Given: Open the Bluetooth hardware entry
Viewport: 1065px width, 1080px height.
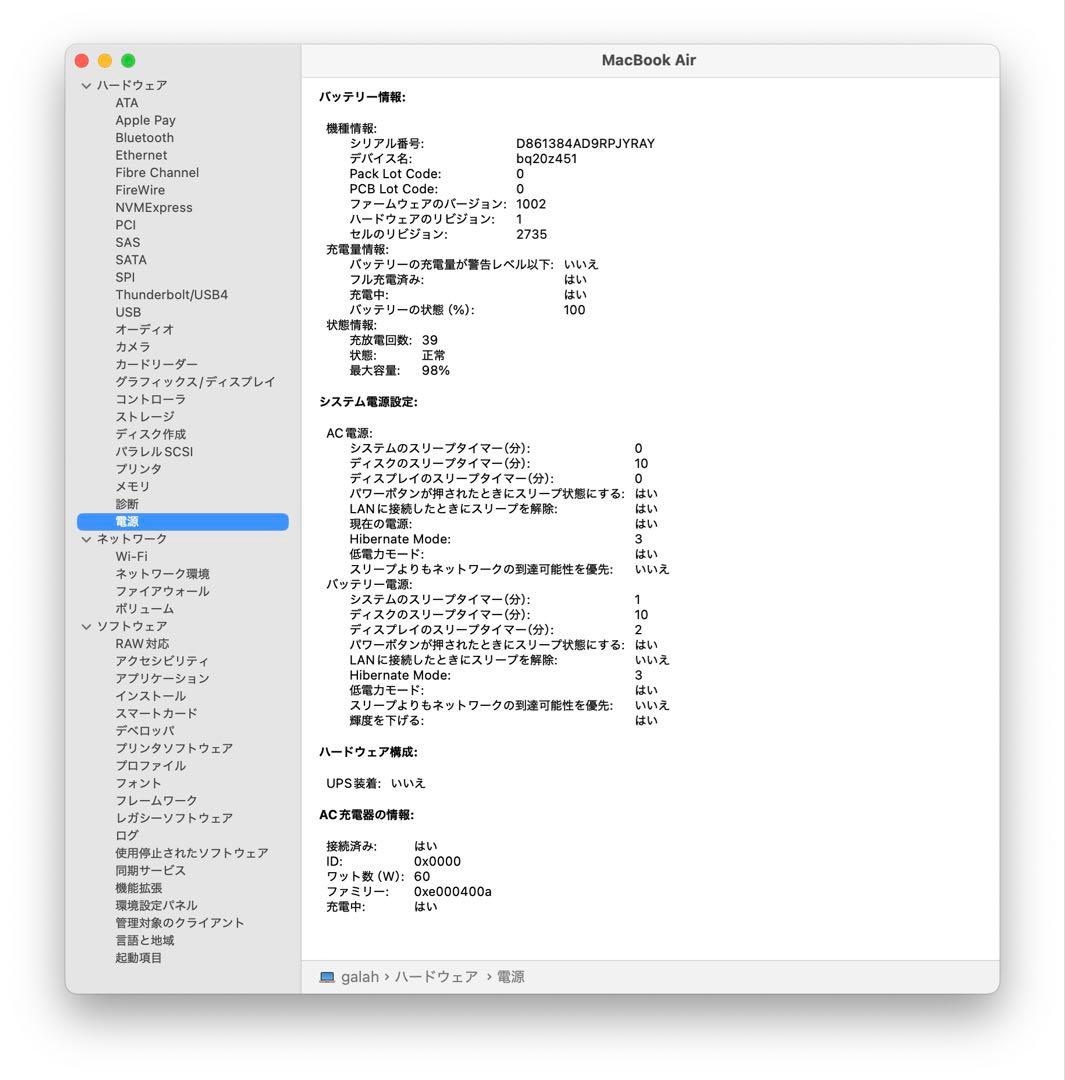Looking at the screenshot, I should click(x=145, y=138).
